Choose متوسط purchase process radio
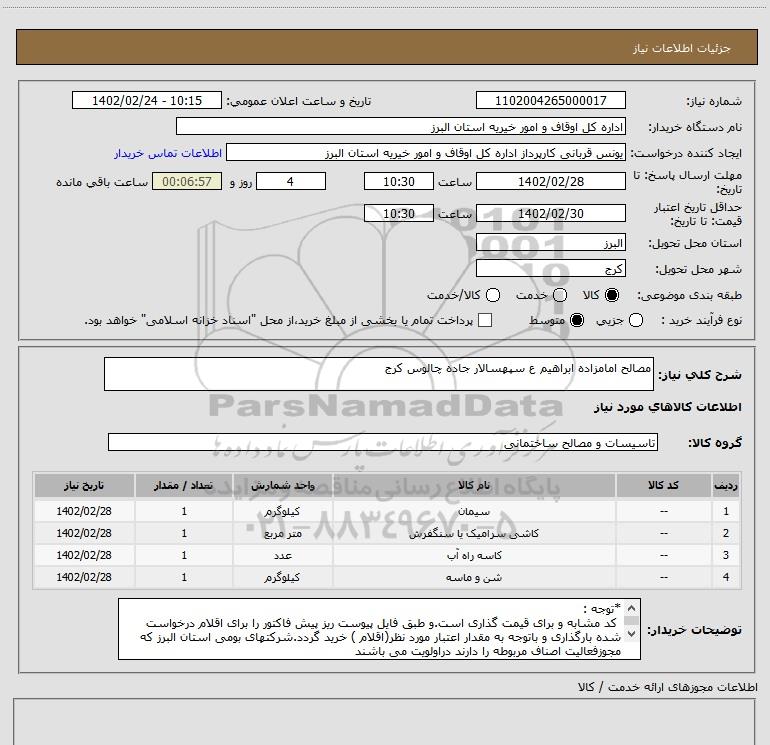The width and height of the screenshot is (770, 745). [577, 320]
